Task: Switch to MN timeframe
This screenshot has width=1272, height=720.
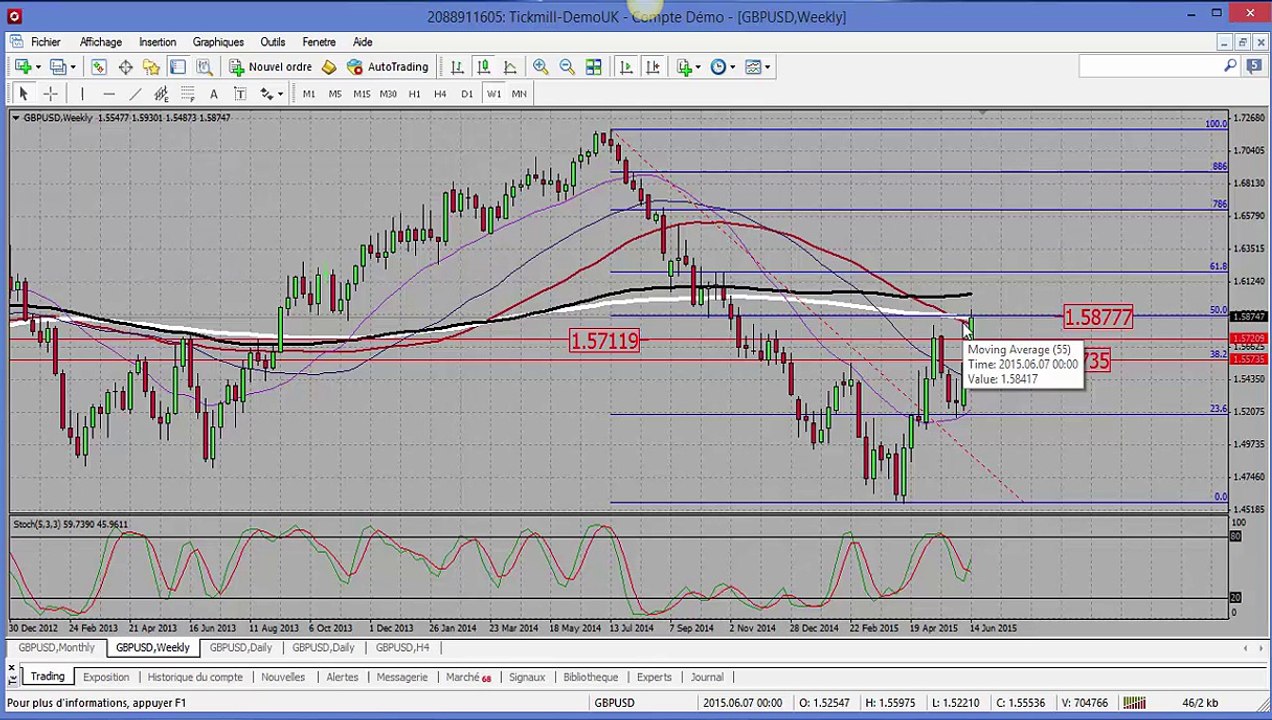Action: pos(519,94)
